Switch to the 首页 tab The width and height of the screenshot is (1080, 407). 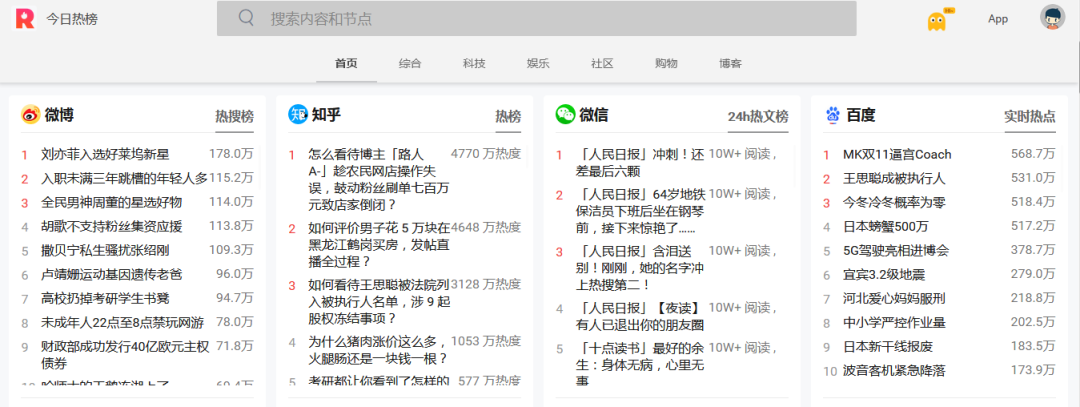pyautogui.click(x=346, y=63)
